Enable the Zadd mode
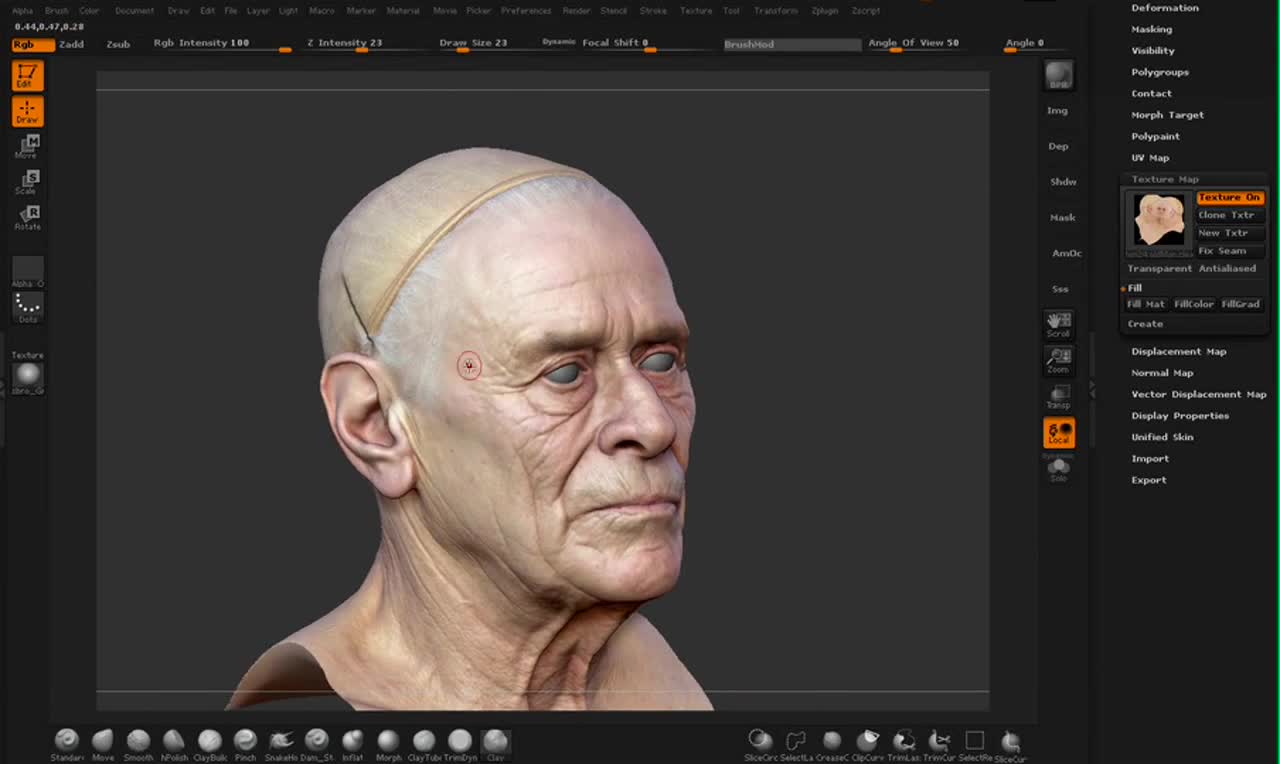Image resolution: width=1280 pixels, height=764 pixels. pyautogui.click(x=72, y=44)
